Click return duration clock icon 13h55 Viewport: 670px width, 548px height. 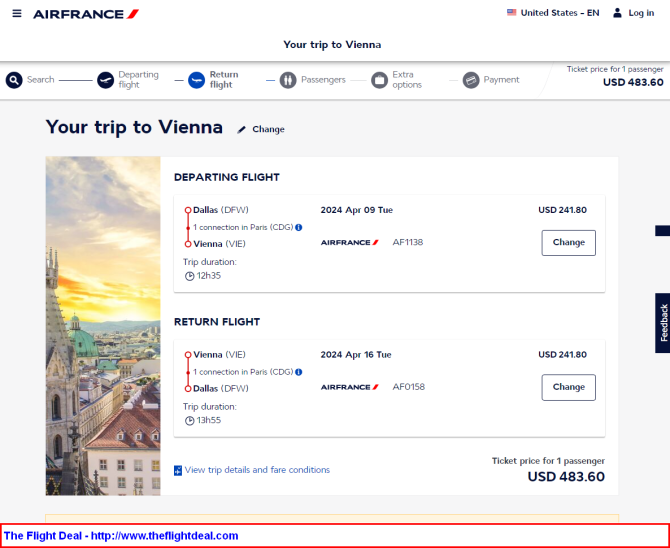pyautogui.click(x=189, y=421)
